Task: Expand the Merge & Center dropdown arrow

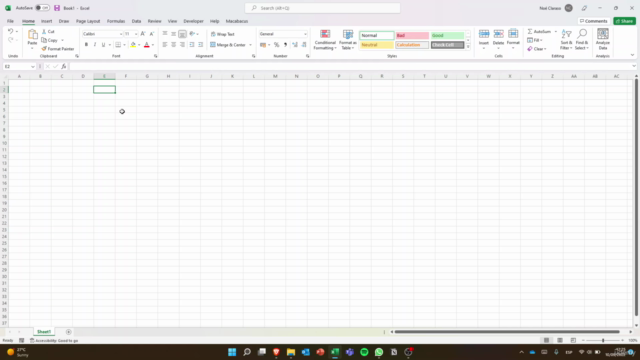Action: (x=250, y=45)
